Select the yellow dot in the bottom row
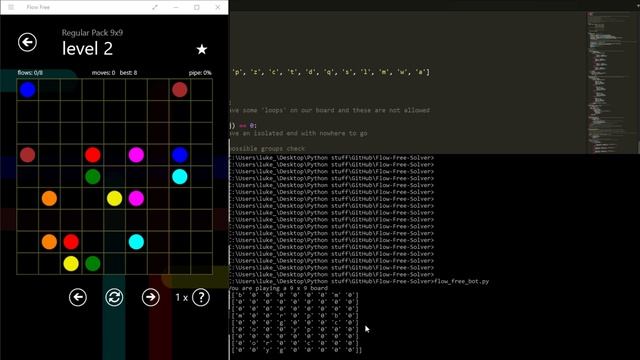Viewport: 640px width, 360px height. 71,264
